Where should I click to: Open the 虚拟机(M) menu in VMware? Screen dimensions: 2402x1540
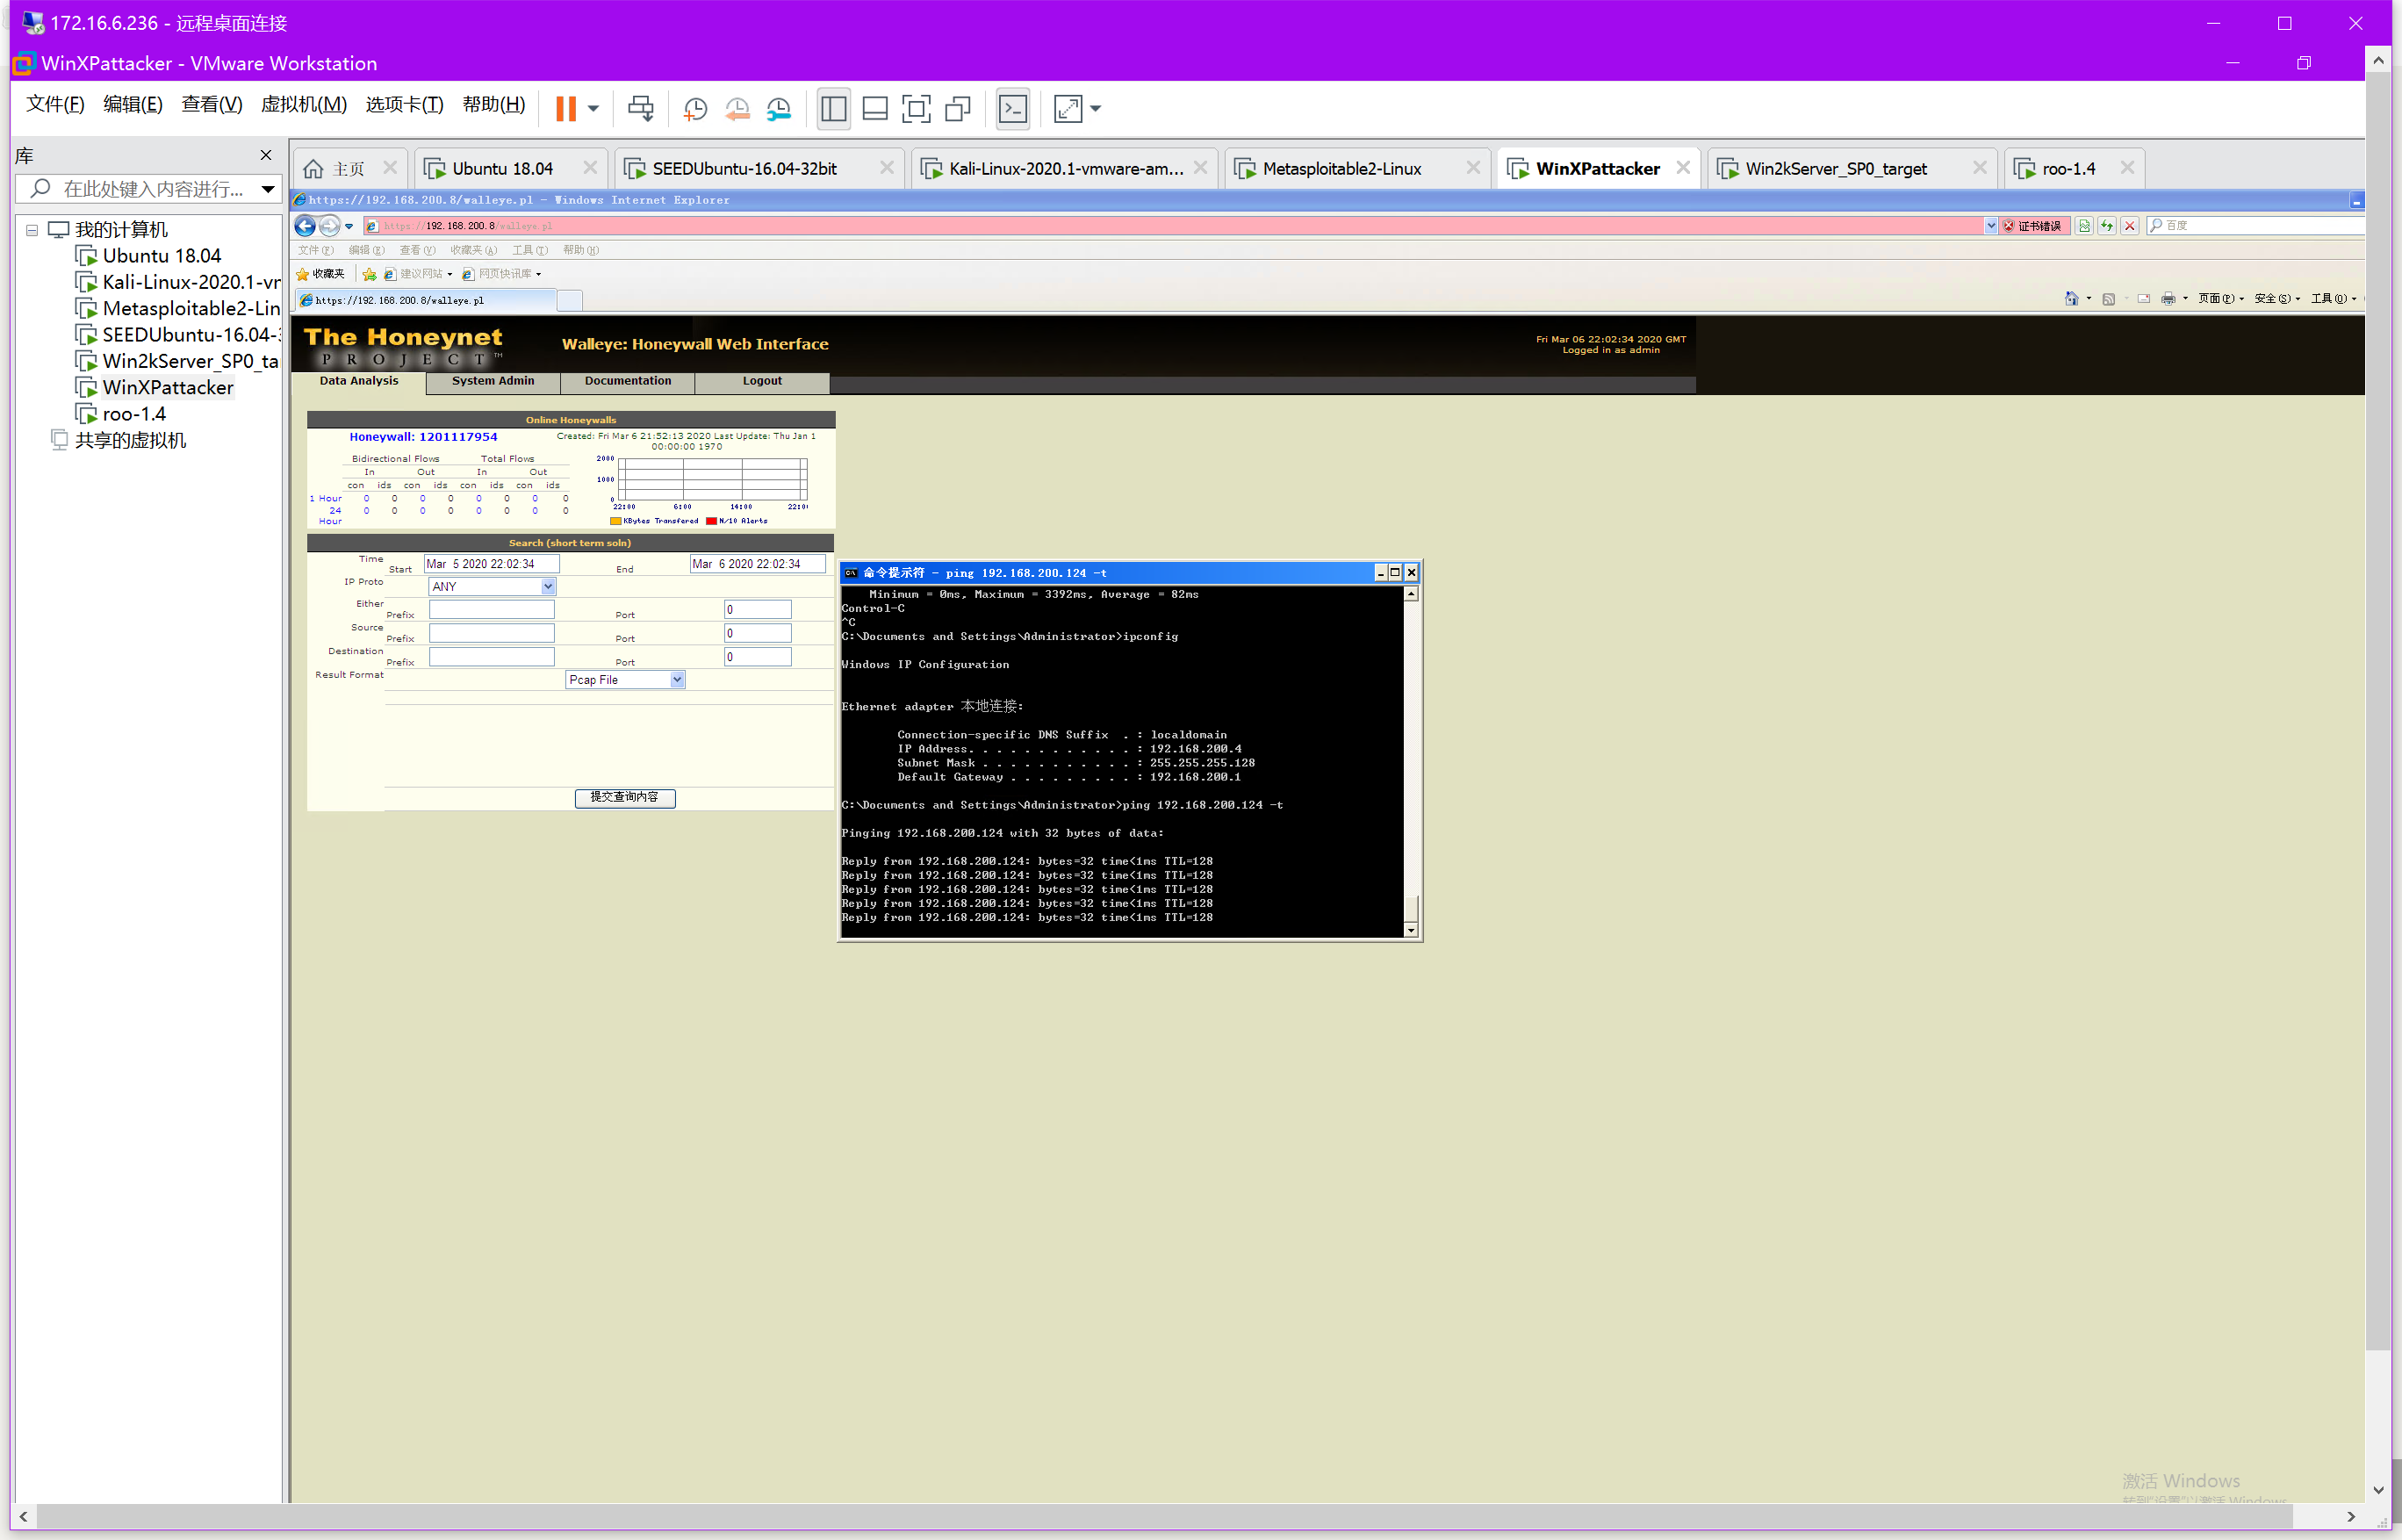pos(304,104)
